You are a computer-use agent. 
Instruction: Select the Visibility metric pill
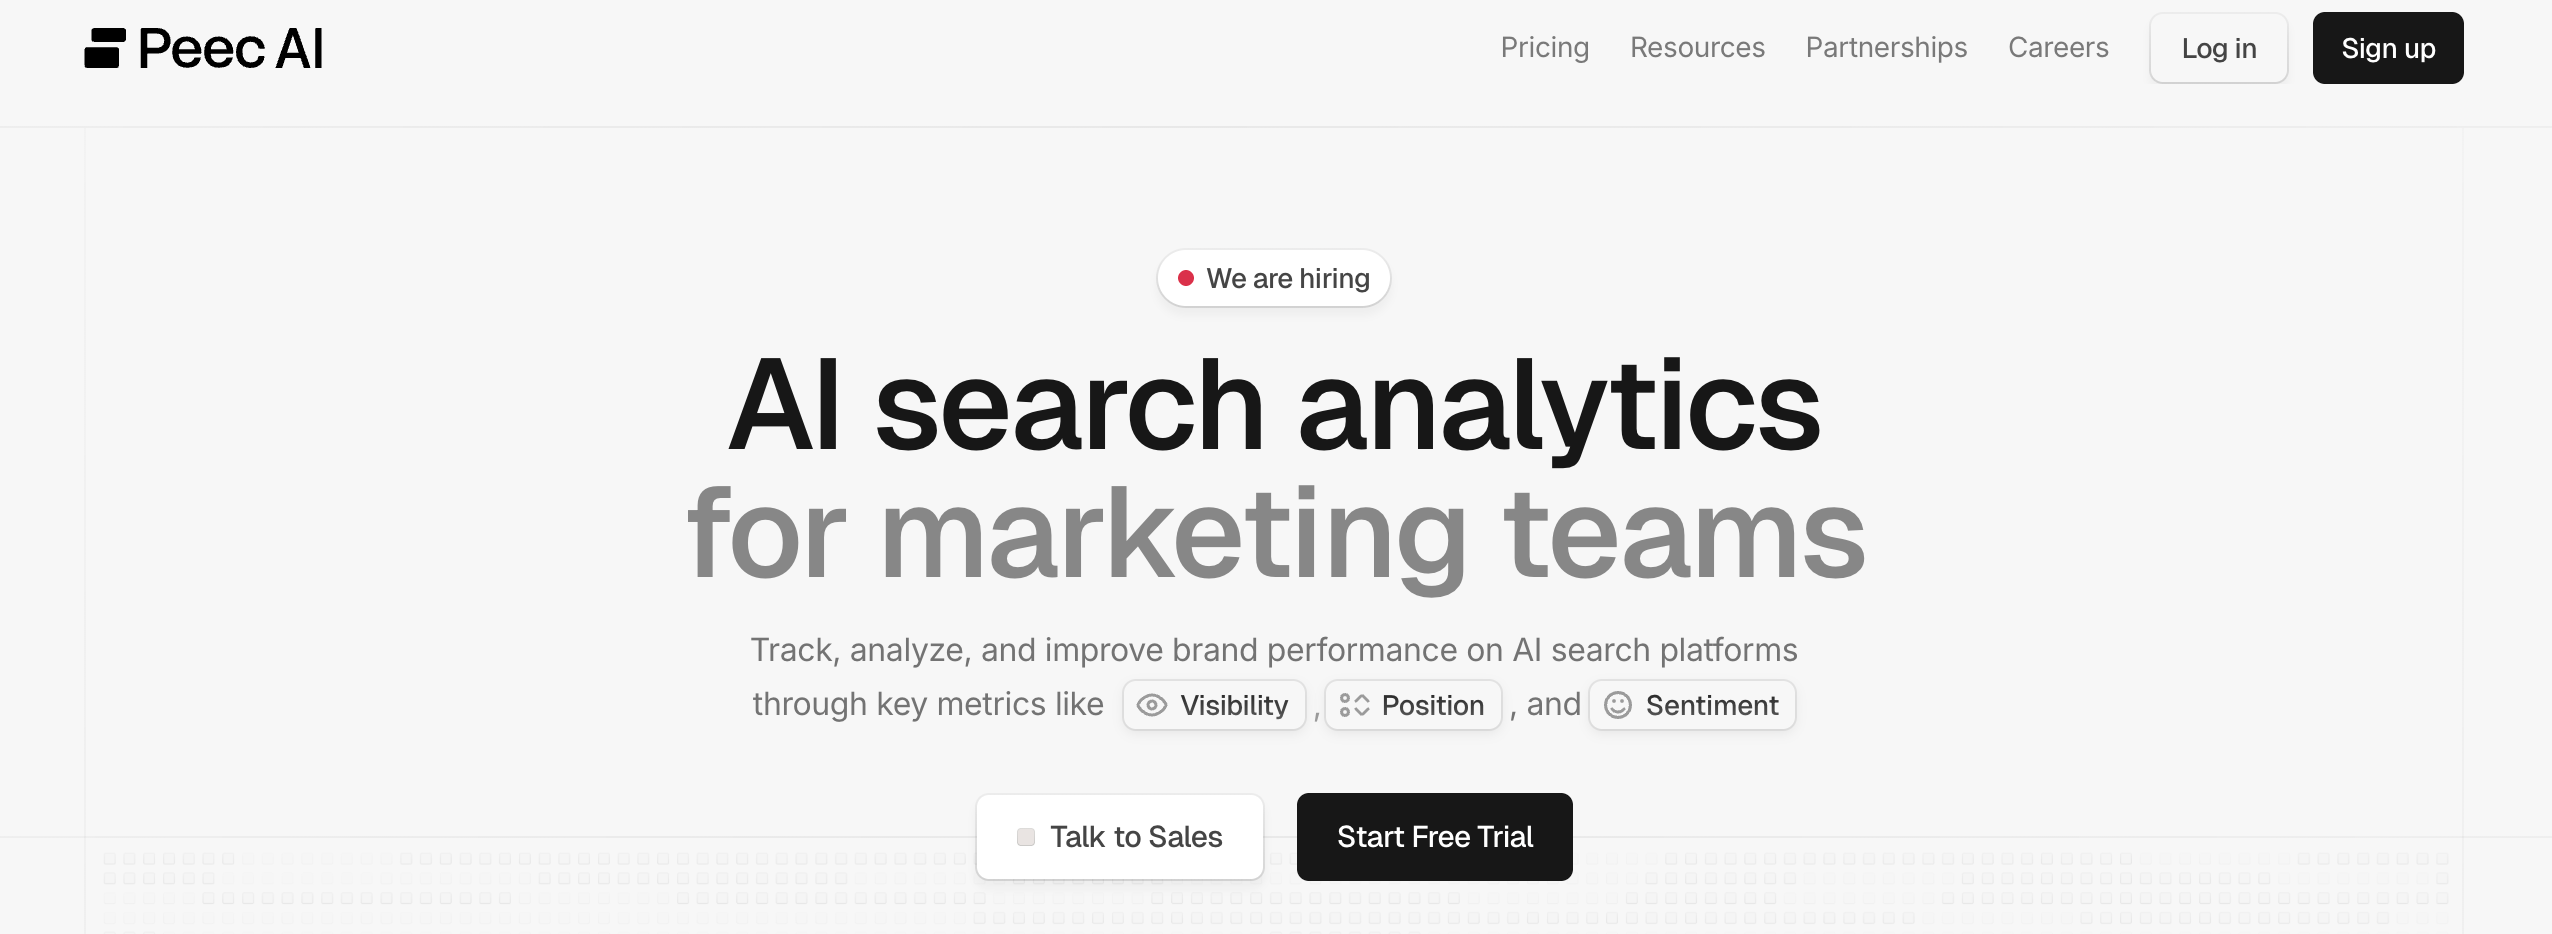point(1213,705)
